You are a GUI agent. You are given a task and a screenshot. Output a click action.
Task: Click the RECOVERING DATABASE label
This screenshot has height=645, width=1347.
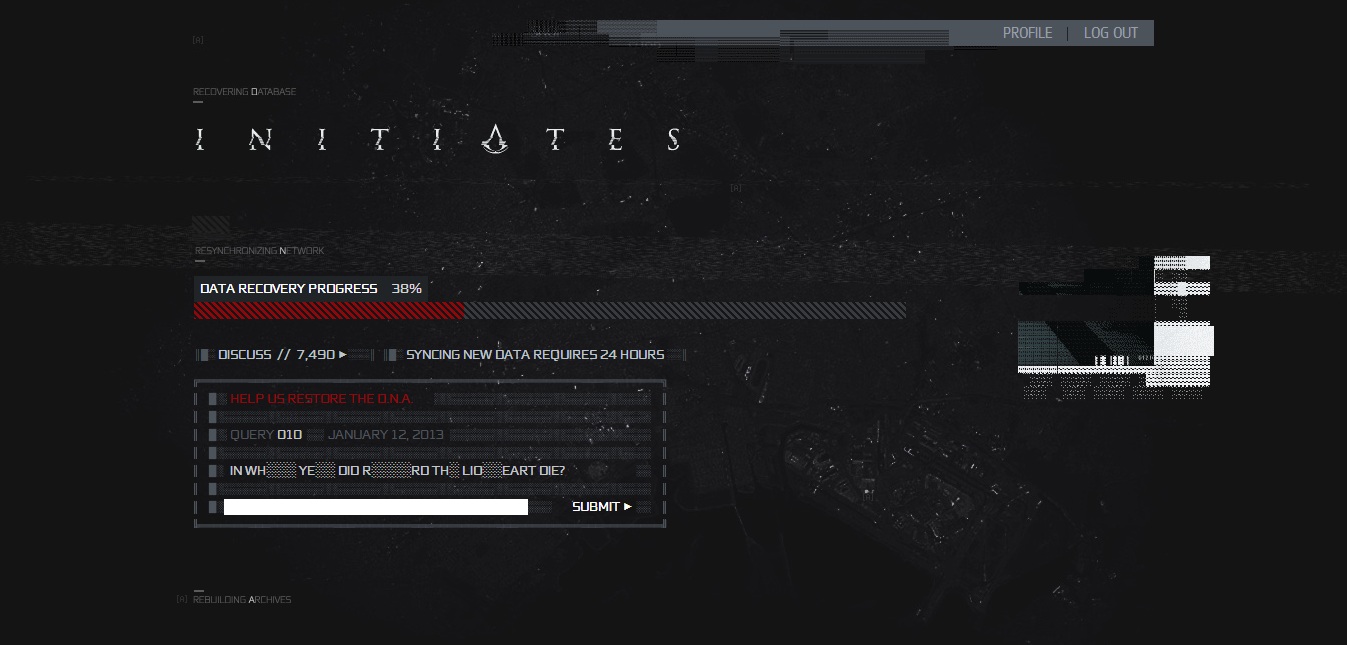[244, 92]
